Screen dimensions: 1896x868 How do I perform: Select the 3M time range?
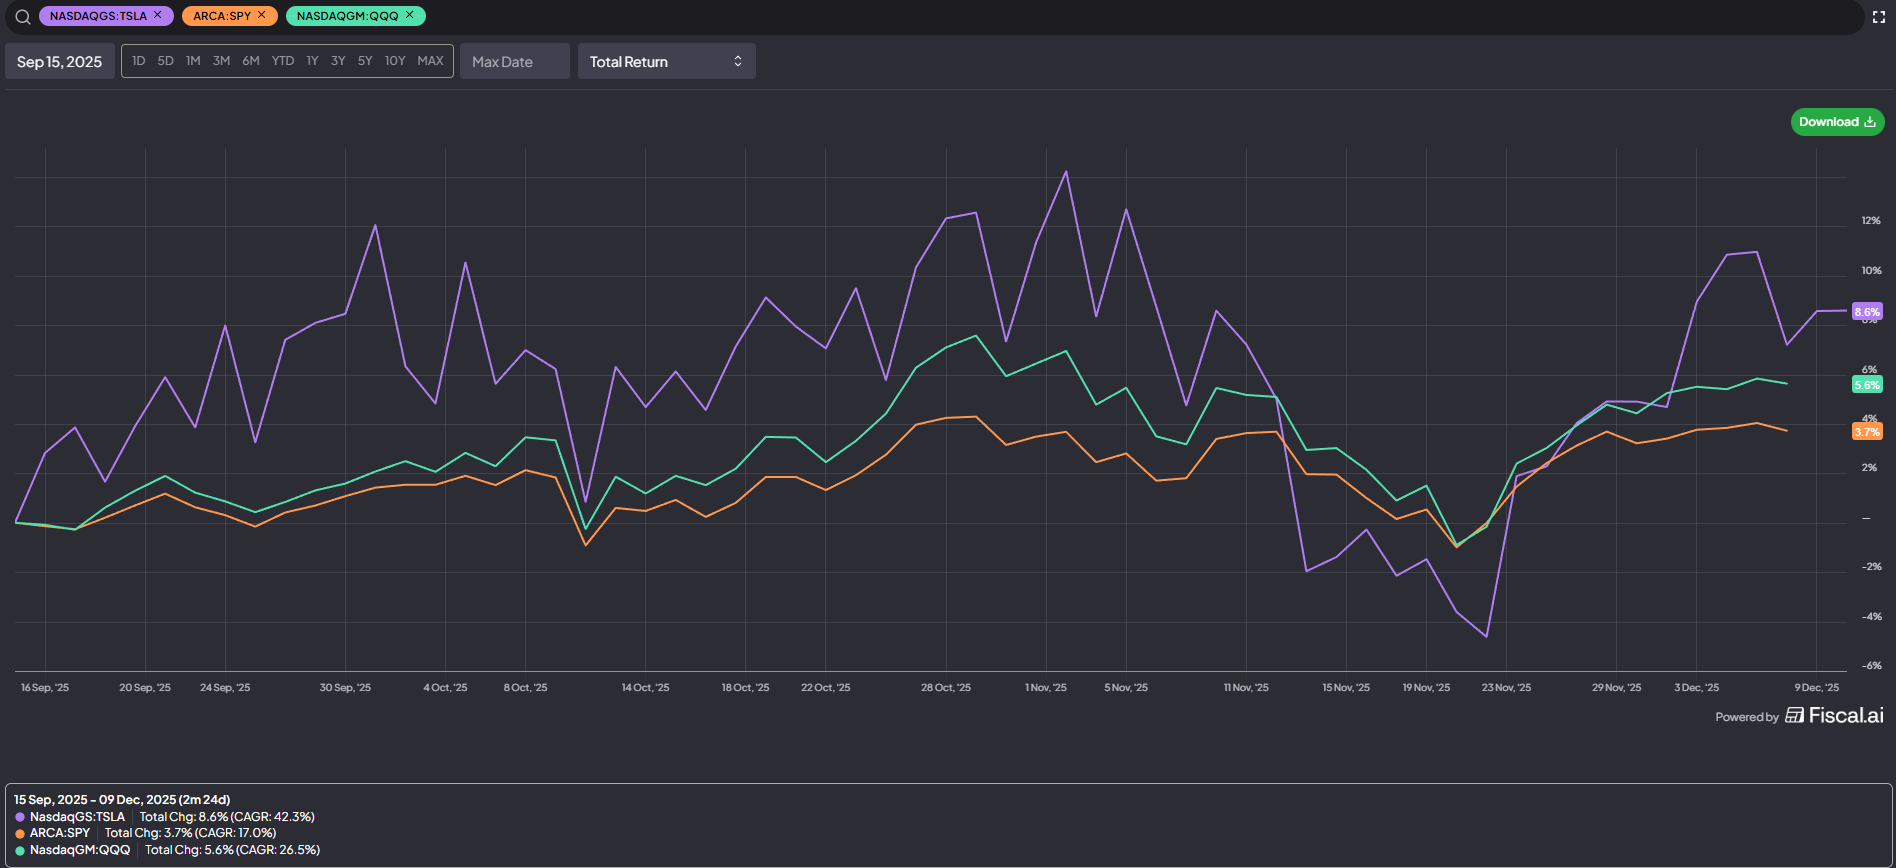tap(222, 61)
